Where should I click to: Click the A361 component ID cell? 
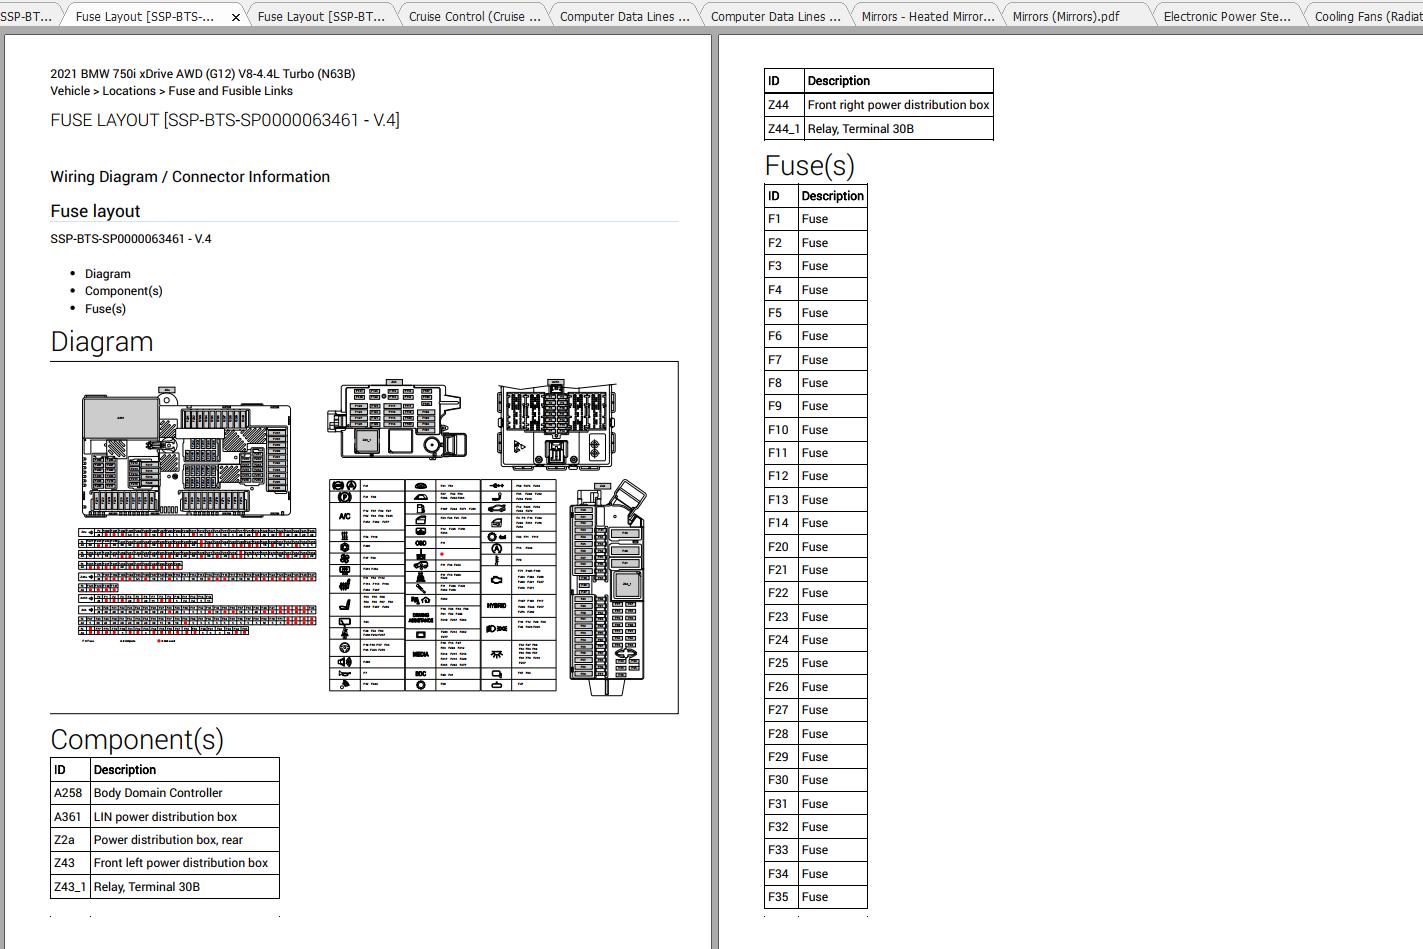coord(70,817)
